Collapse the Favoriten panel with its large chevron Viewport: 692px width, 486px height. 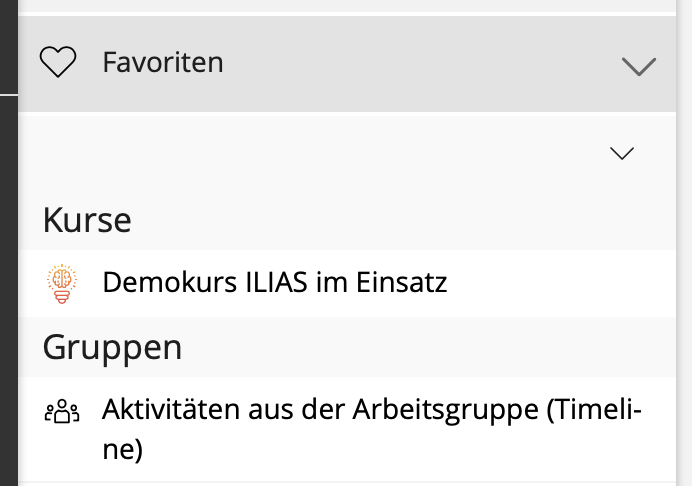point(638,66)
